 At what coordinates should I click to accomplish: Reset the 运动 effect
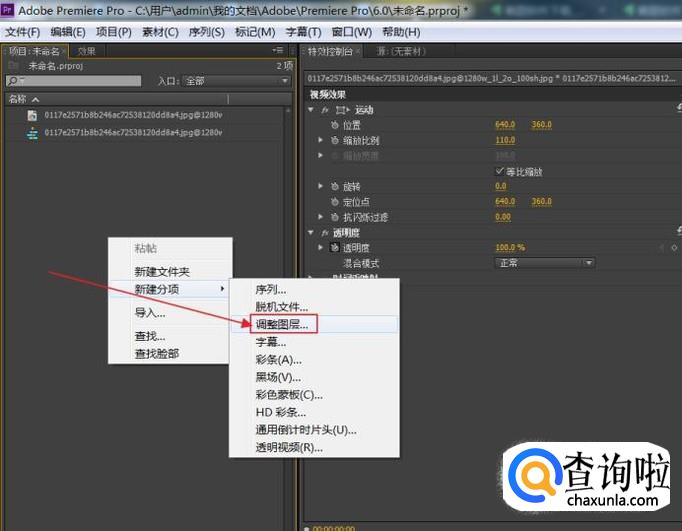pos(679,107)
